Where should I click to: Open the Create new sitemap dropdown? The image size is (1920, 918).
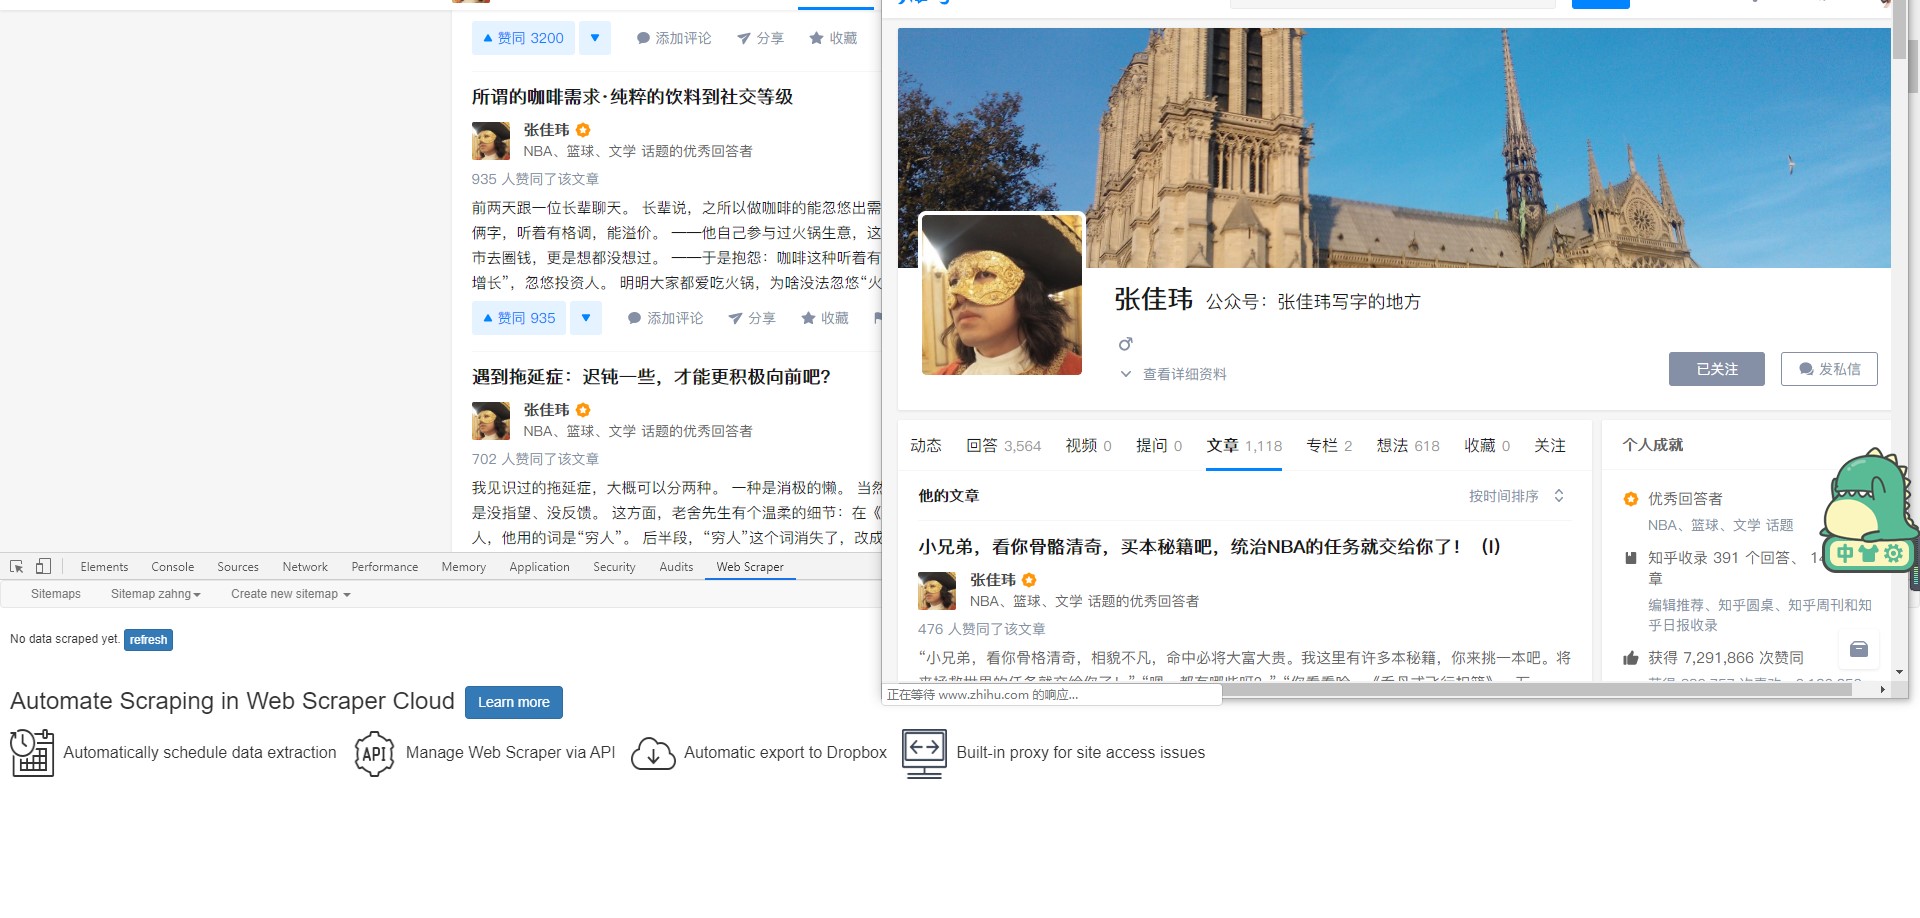pyautogui.click(x=290, y=594)
